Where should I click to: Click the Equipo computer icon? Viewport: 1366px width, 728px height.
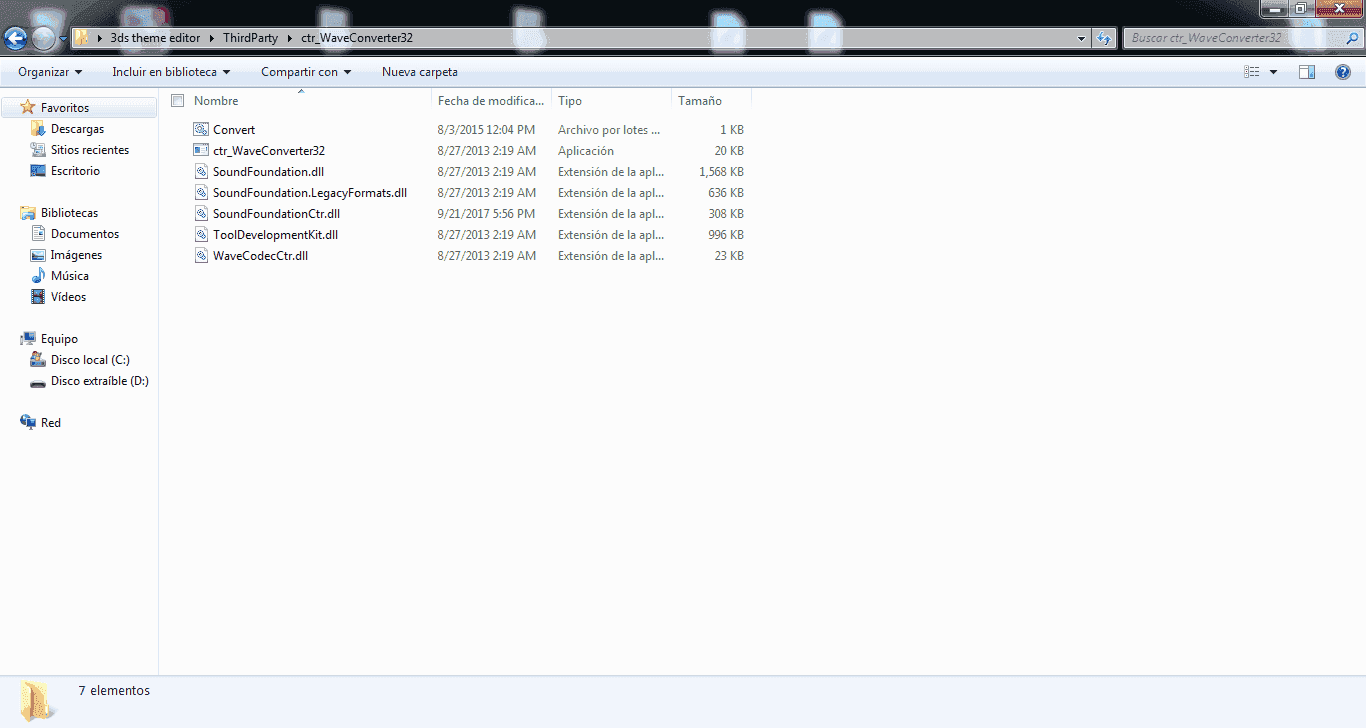pos(28,339)
